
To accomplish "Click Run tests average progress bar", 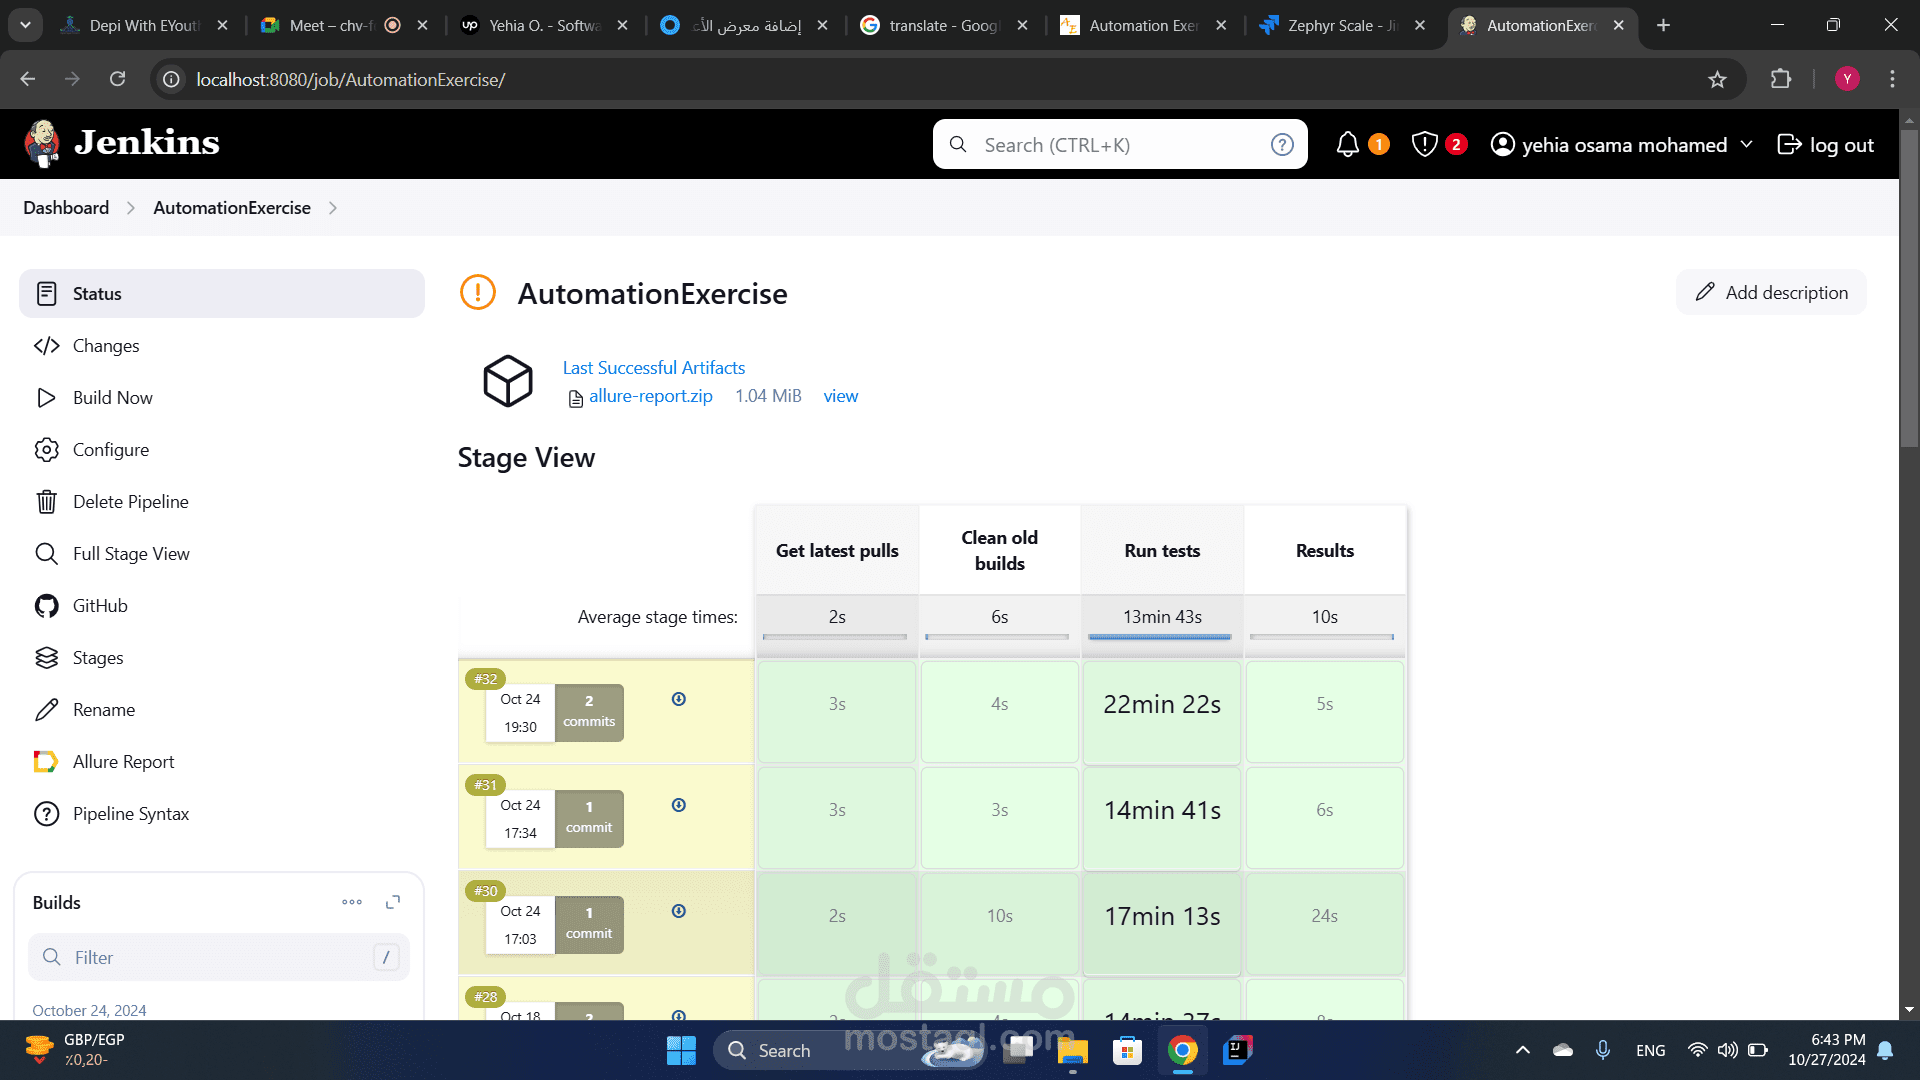I will 1160,637.
